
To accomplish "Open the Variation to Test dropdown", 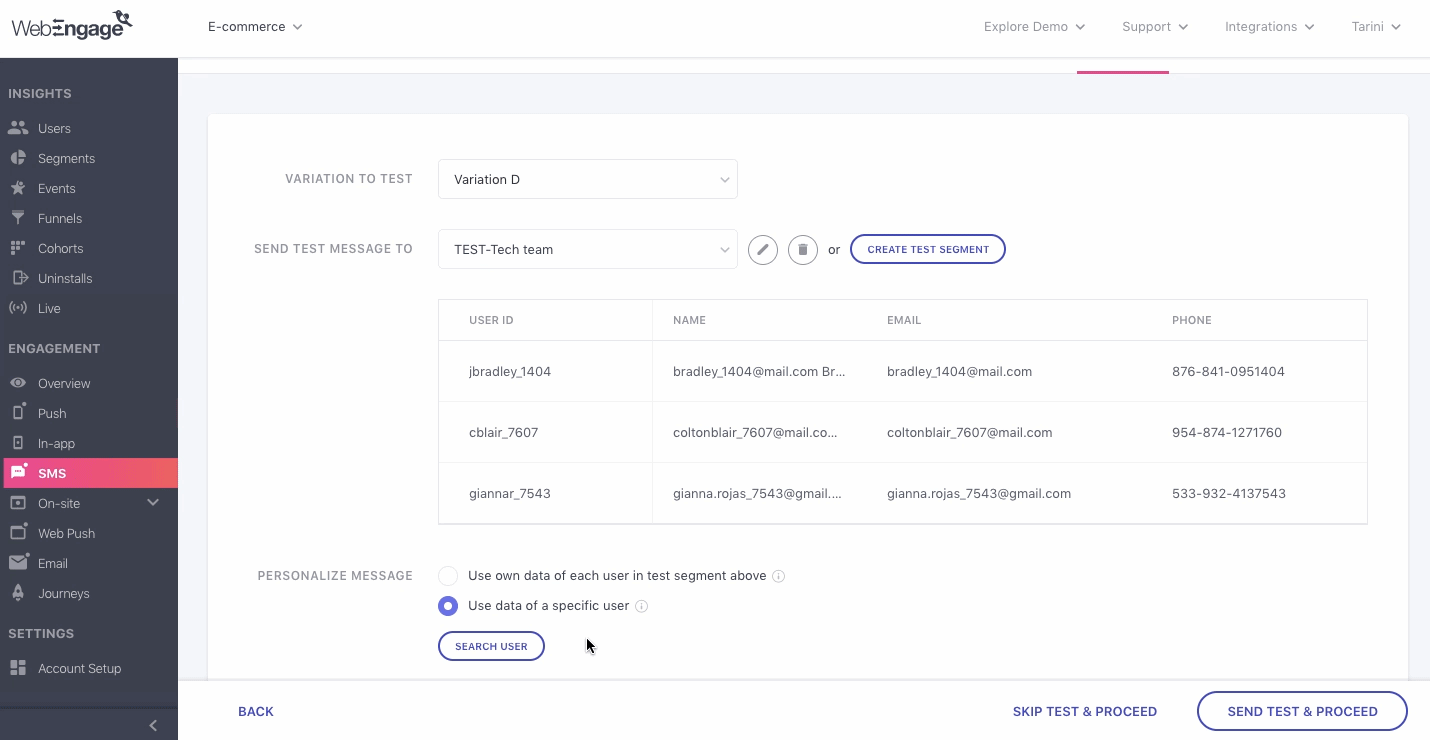I will click(x=588, y=179).
